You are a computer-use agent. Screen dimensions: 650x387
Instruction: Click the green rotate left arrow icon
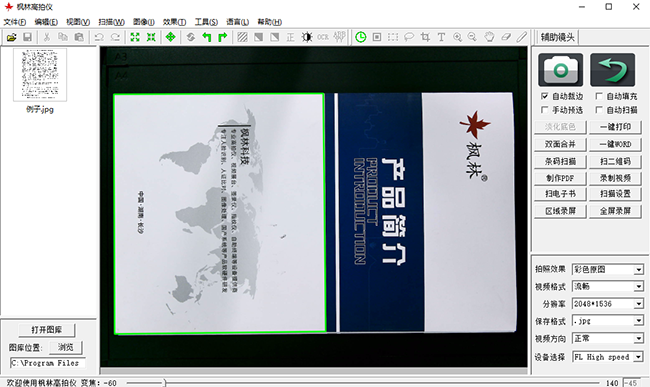point(206,37)
